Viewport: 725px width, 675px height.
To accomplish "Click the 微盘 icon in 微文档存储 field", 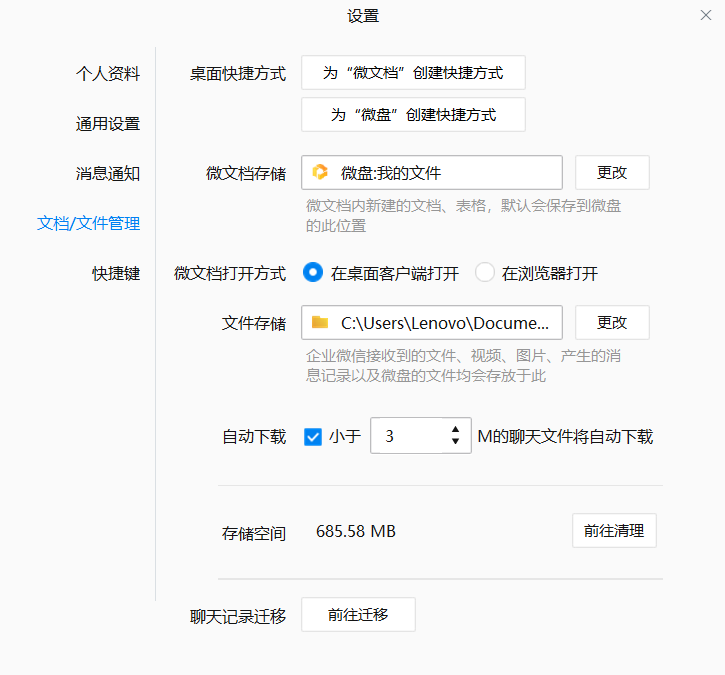I will (x=320, y=172).
